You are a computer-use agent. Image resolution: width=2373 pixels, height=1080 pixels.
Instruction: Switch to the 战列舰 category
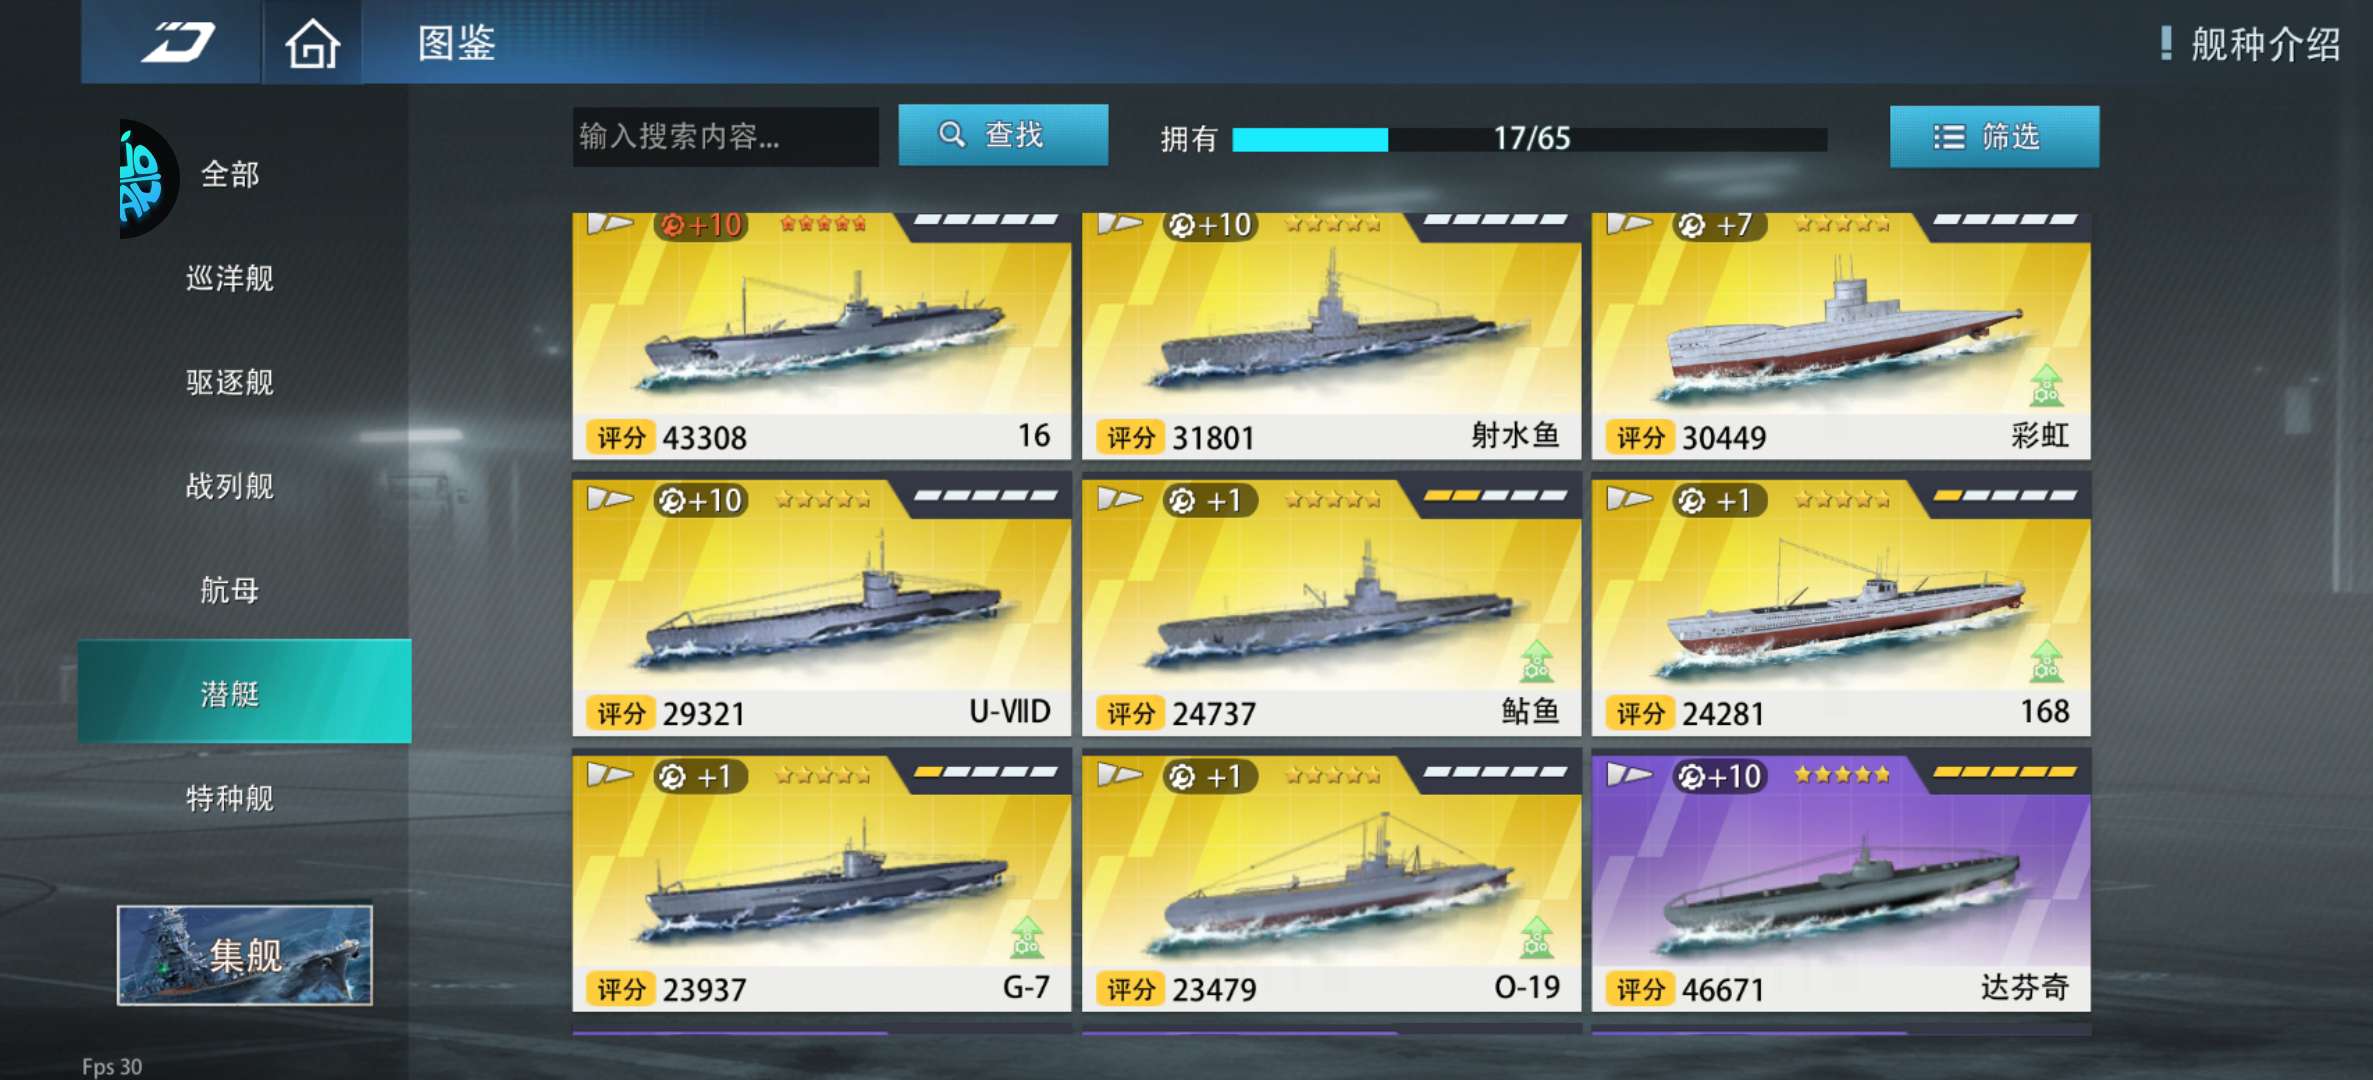230,486
